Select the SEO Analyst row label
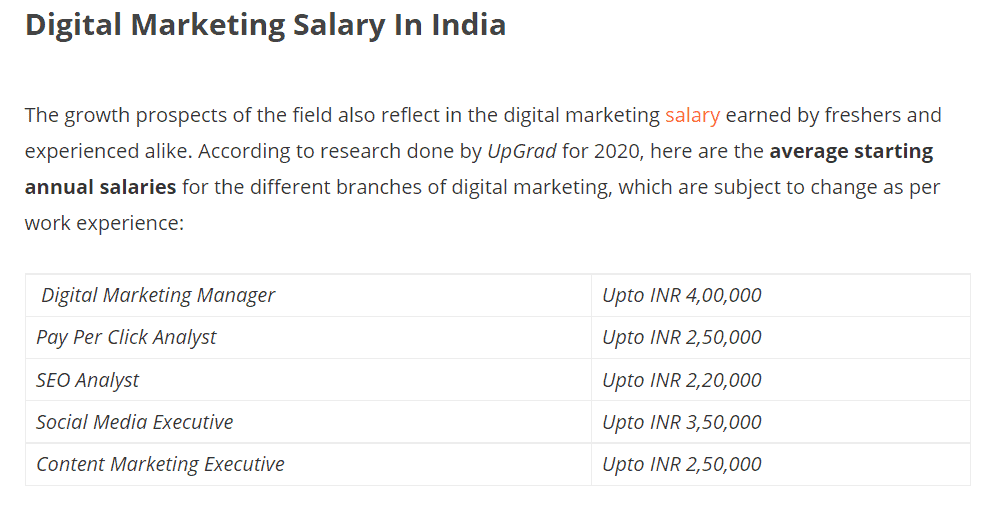This screenshot has height=529, width=1000. (87, 380)
